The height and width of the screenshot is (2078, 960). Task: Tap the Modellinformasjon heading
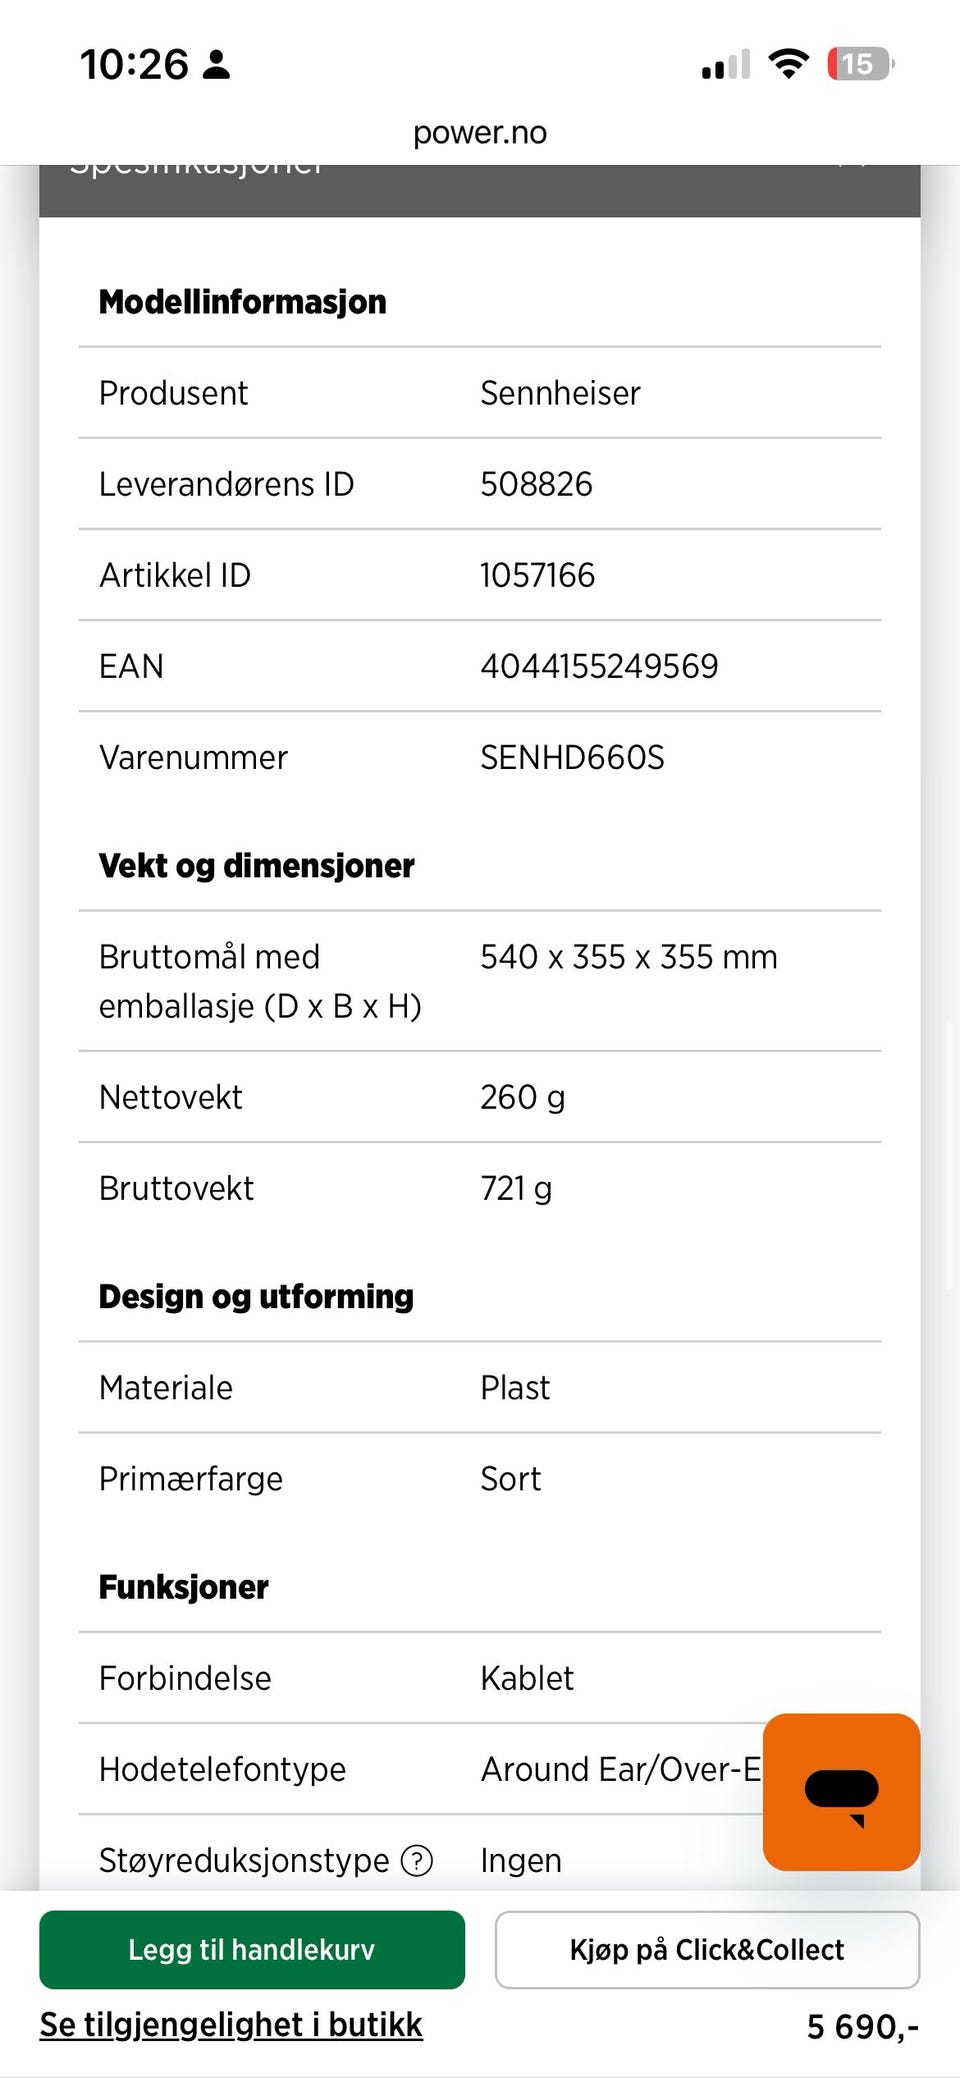[243, 302]
